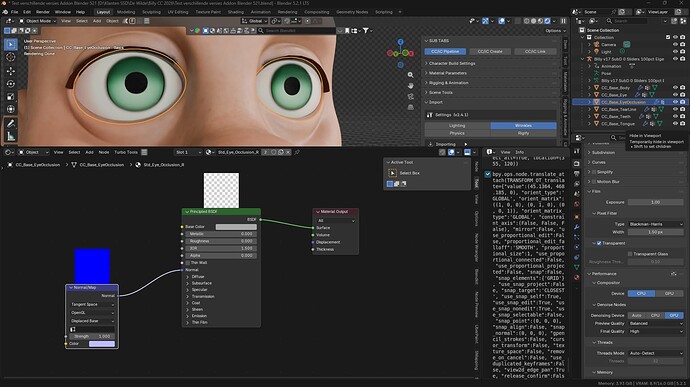The width and height of the screenshot is (690, 387).
Task: Open the Pixel Filter Type Blackman-Harris dropdown
Action: pos(656,224)
